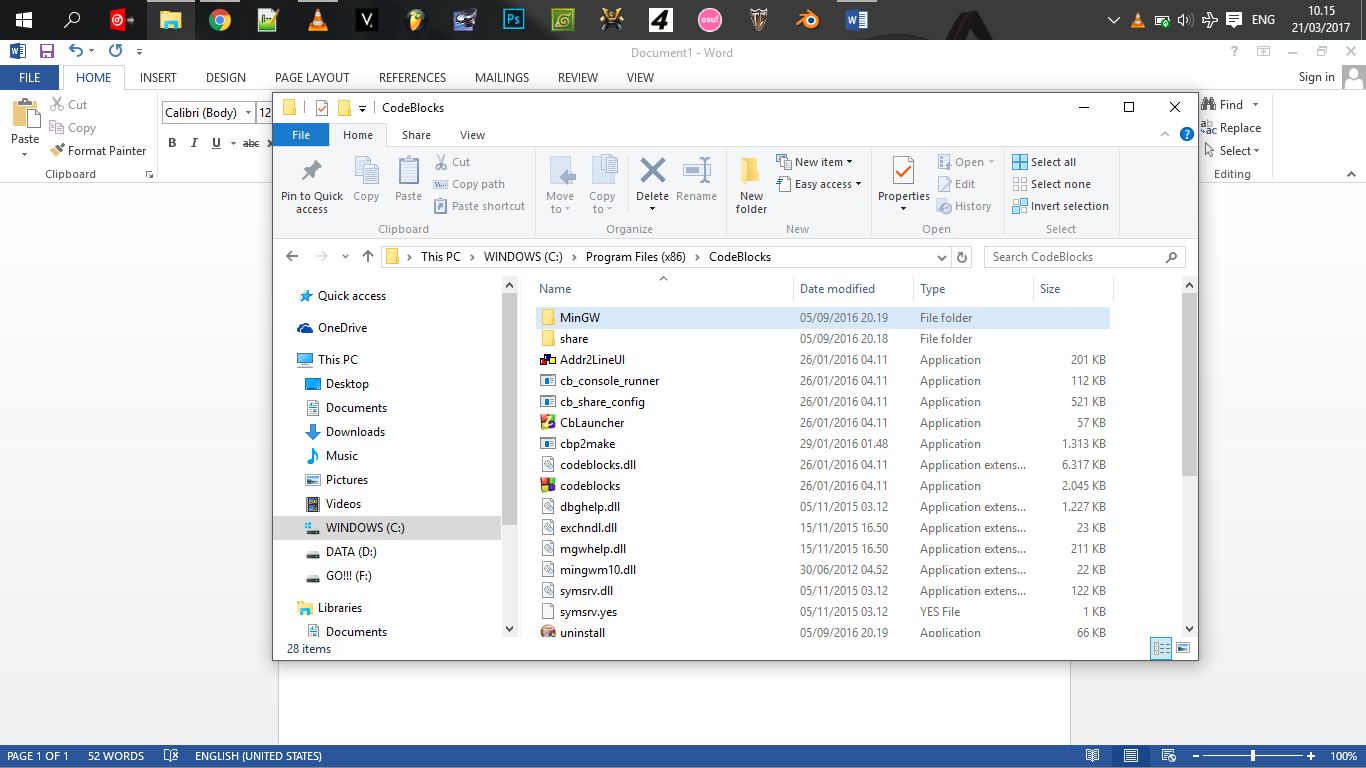This screenshot has width=1366, height=768.
Task: Click the Pin to Quick access icon
Action: 311,183
